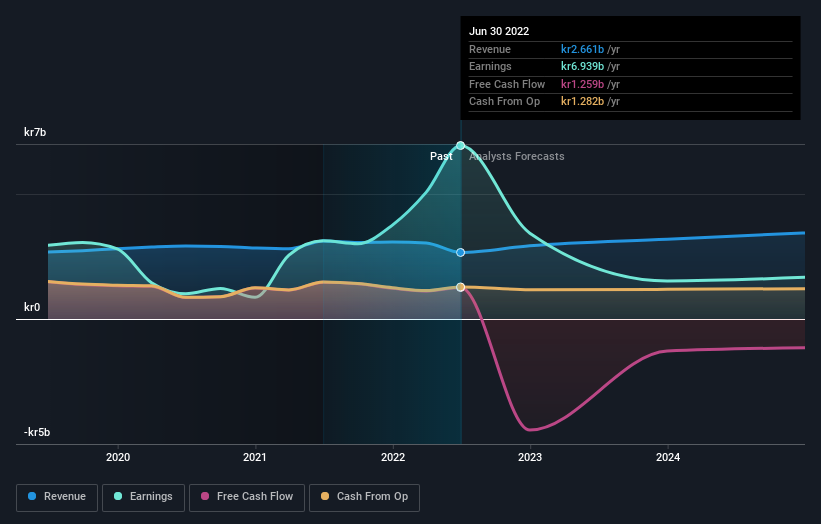Select the 2020 x-axis label
Image resolution: width=821 pixels, height=524 pixels.
click(118, 457)
